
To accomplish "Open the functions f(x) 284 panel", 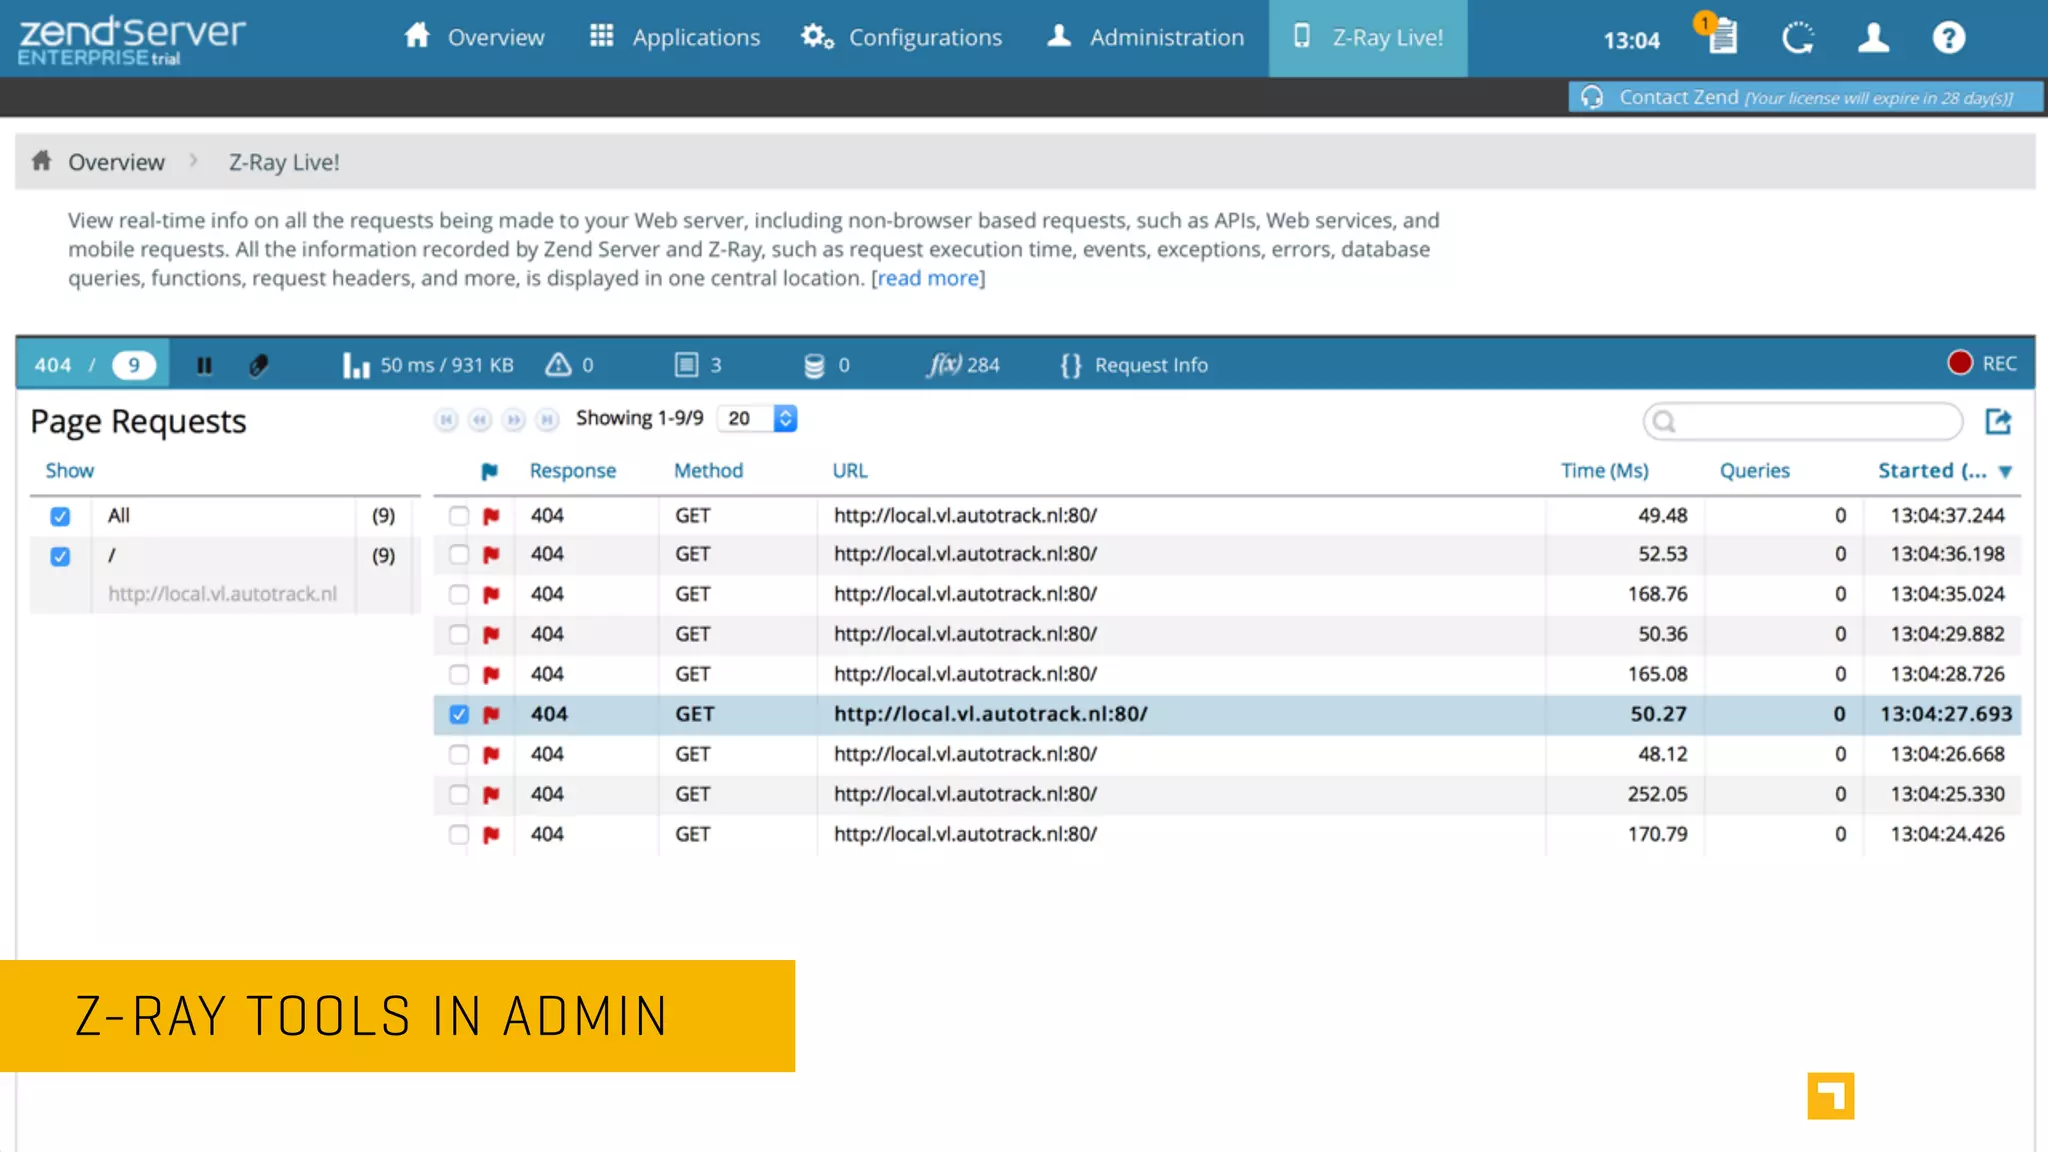I will click(963, 366).
